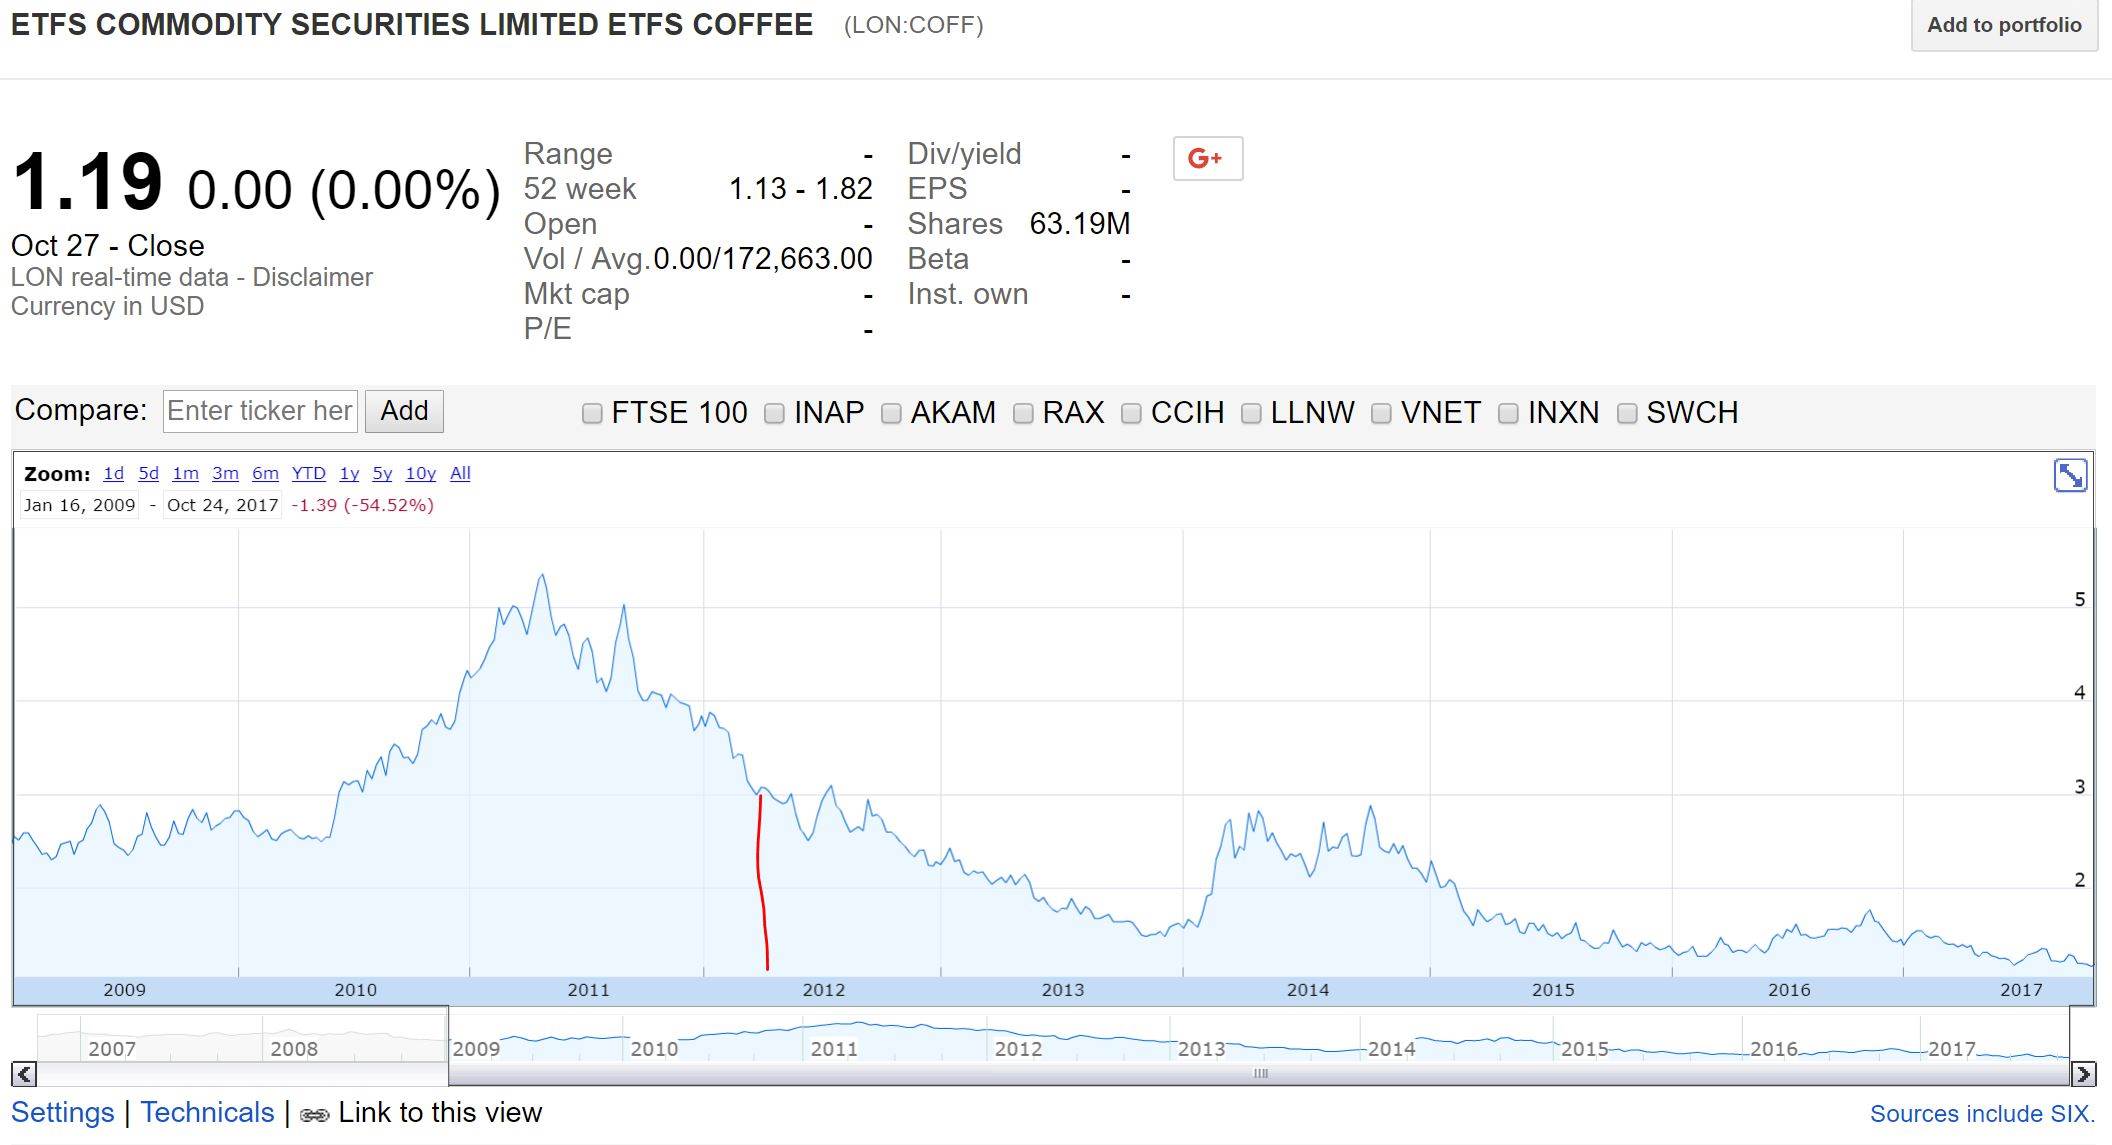Set chart zoom to 5y

coord(382,473)
